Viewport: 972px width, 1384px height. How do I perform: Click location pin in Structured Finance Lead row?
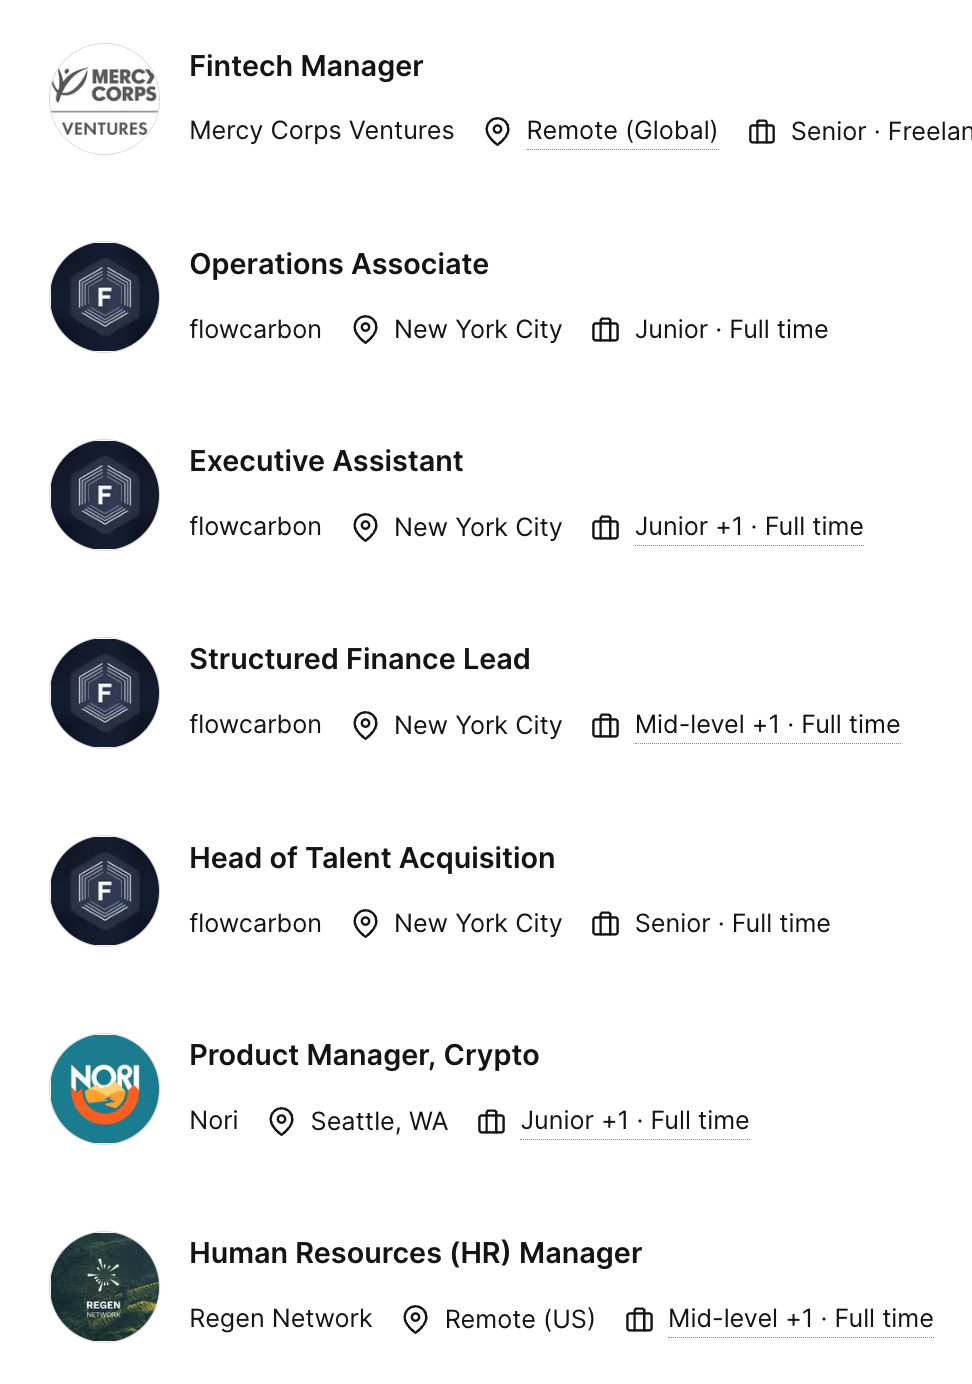coord(366,725)
